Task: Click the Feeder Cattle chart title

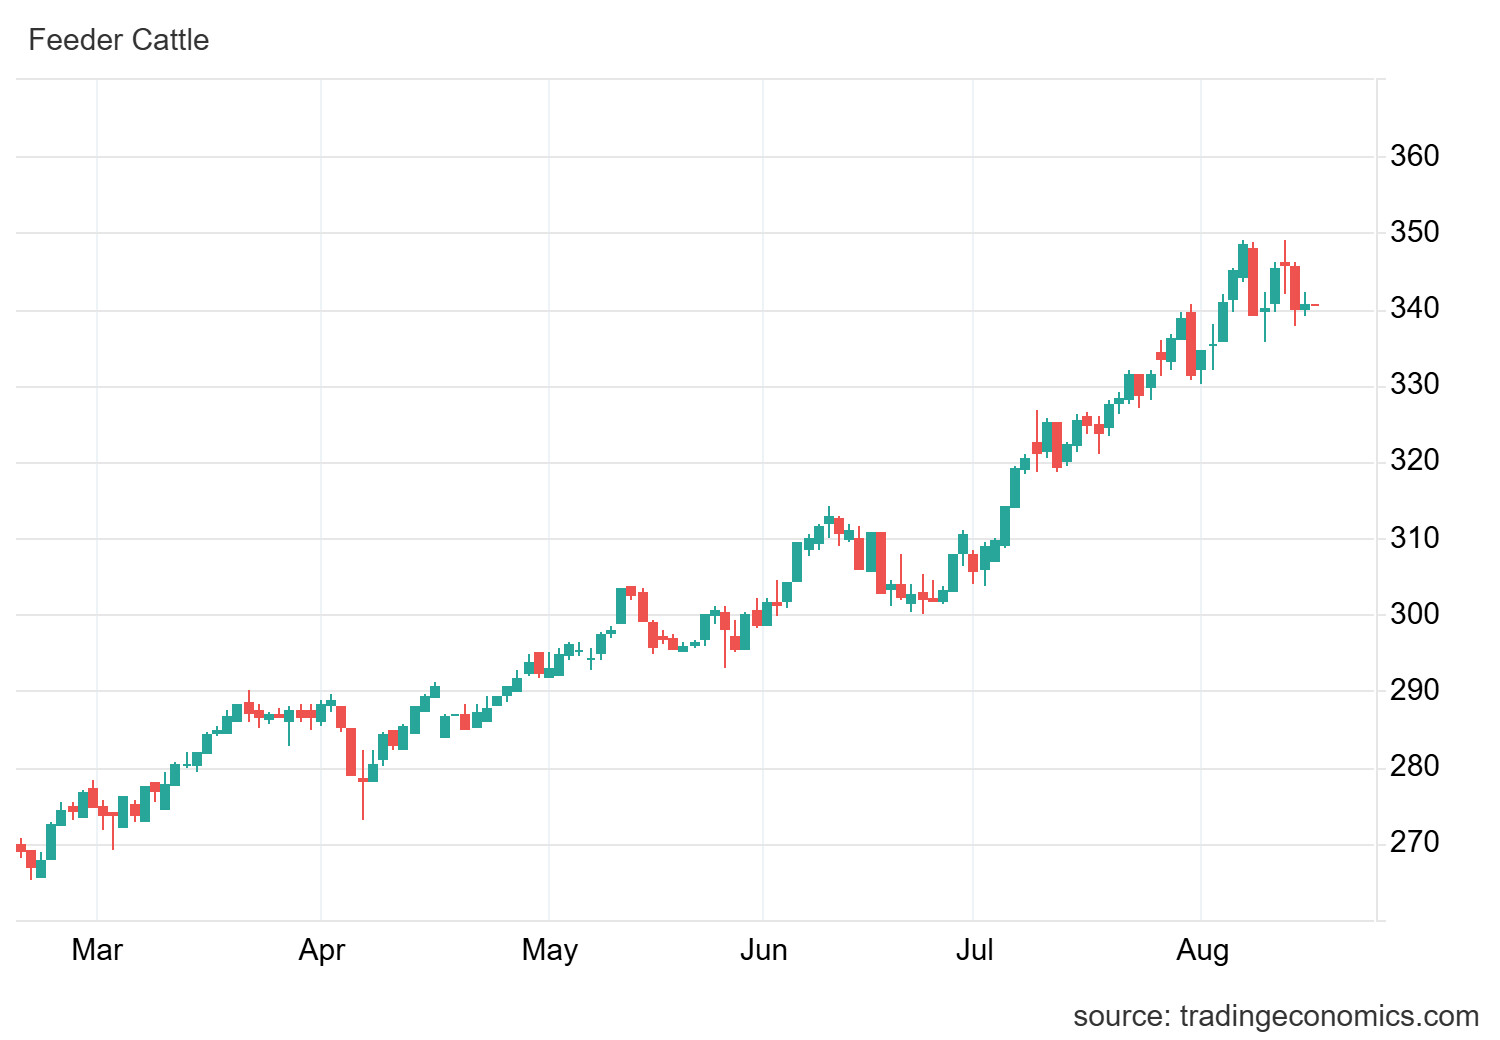Action: (x=118, y=40)
